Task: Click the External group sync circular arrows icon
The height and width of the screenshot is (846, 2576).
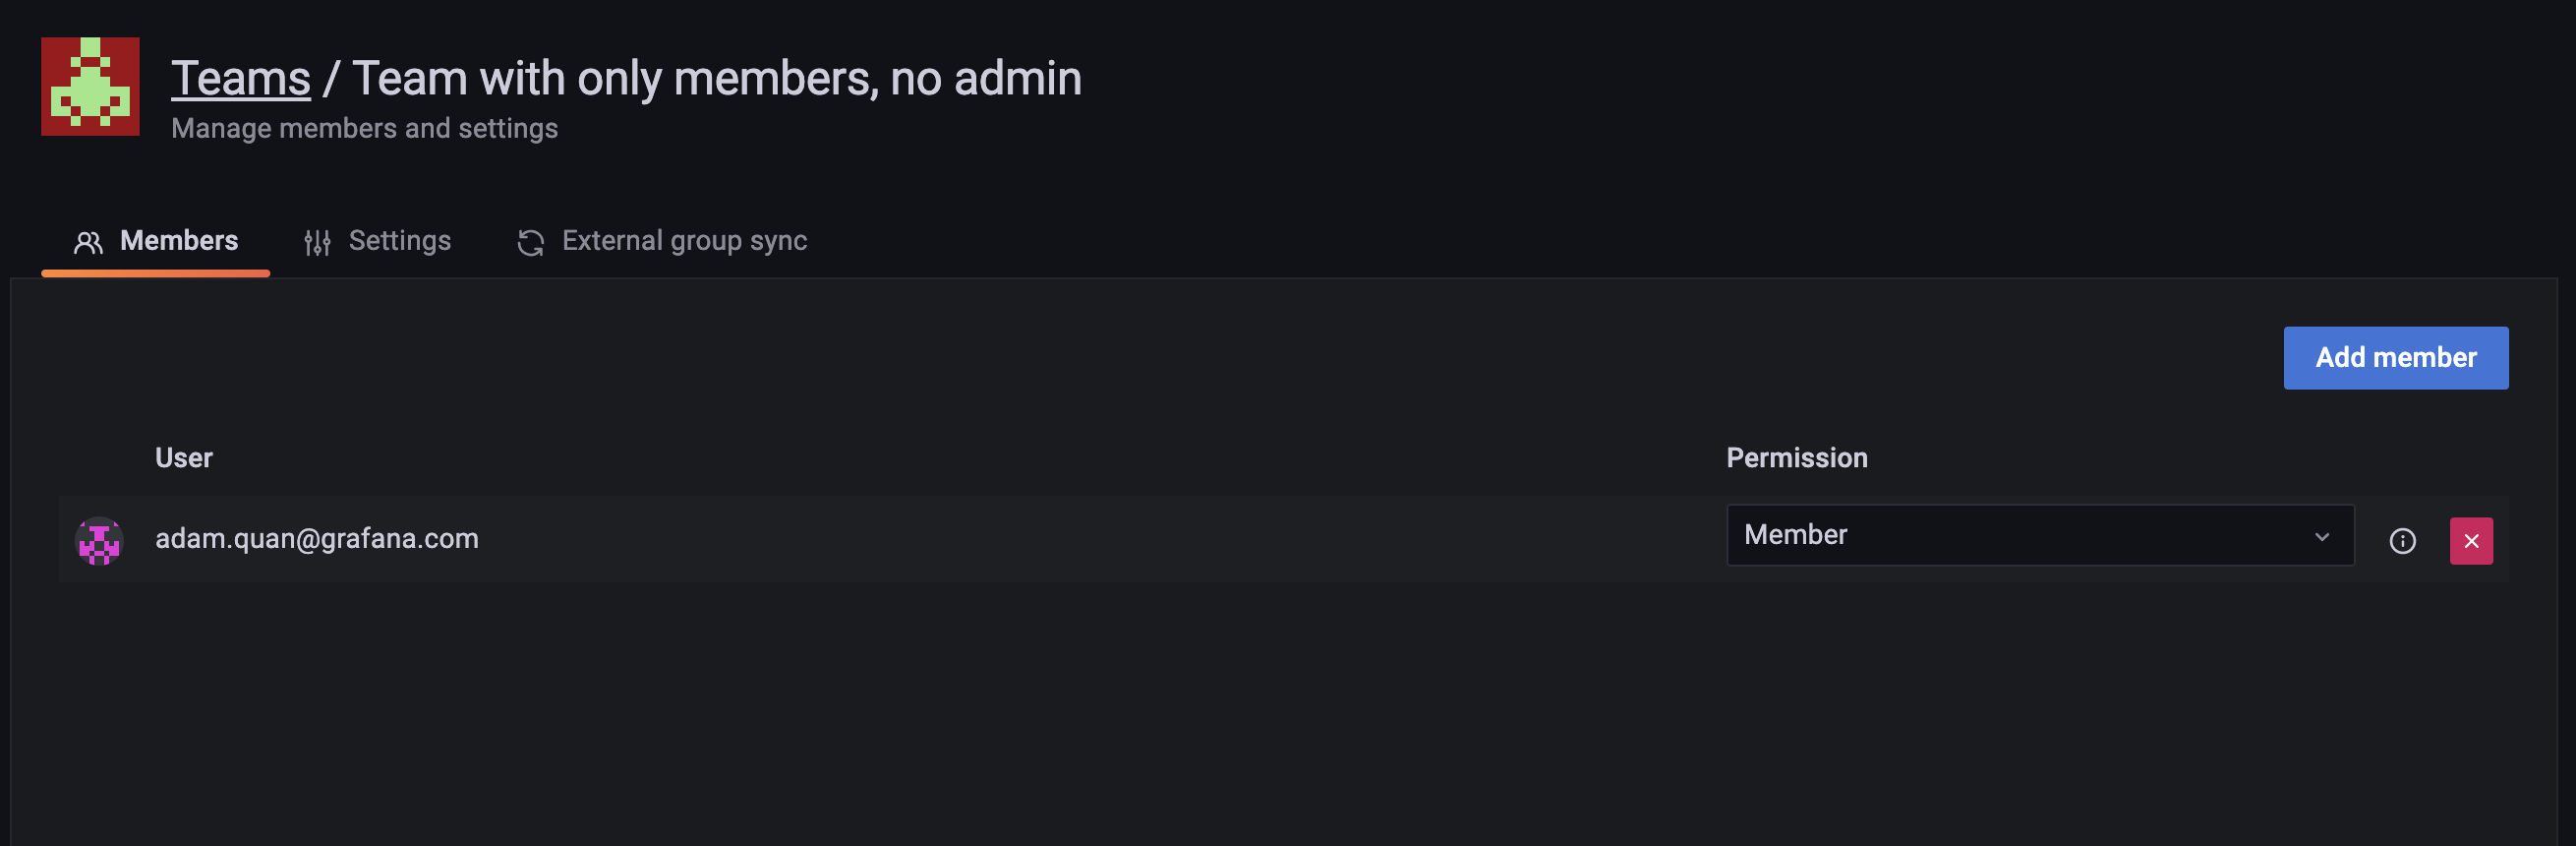Action: [x=531, y=241]
